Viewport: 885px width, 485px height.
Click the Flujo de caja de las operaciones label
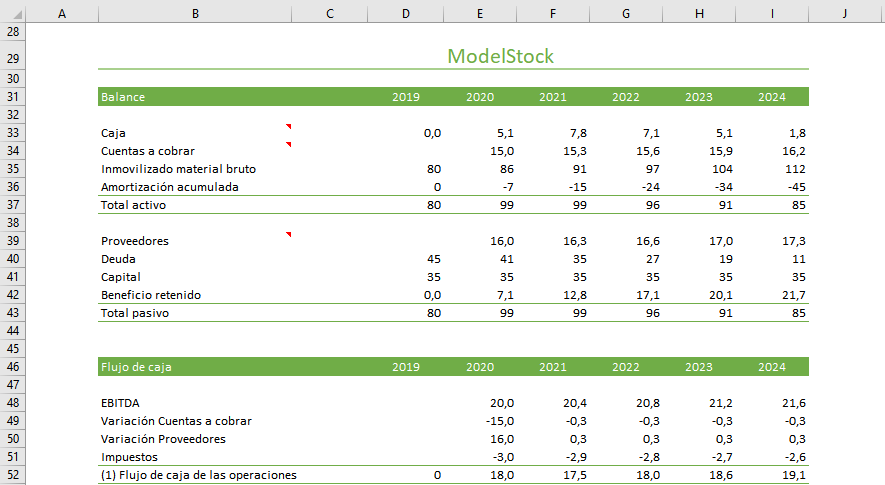pyautogui.click(x=199, y=475)
